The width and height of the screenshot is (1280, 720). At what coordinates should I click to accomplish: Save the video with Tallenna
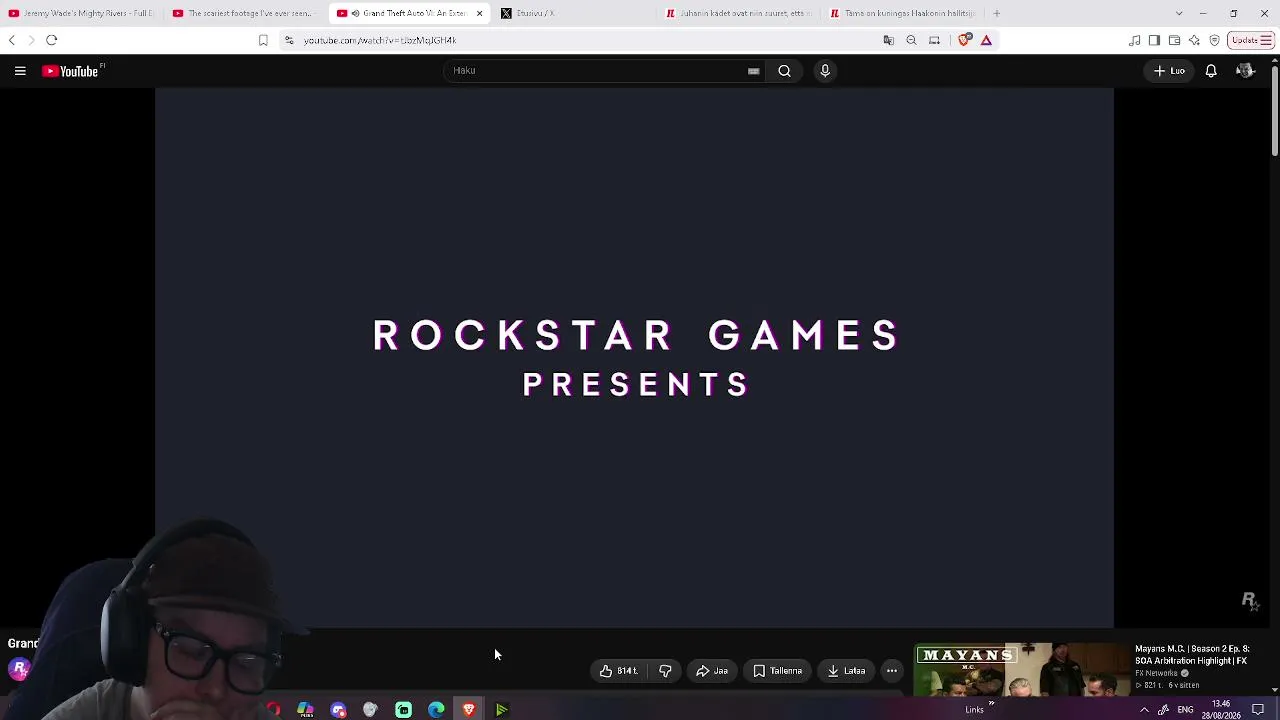pyautogui.click(x=778, y=671)
